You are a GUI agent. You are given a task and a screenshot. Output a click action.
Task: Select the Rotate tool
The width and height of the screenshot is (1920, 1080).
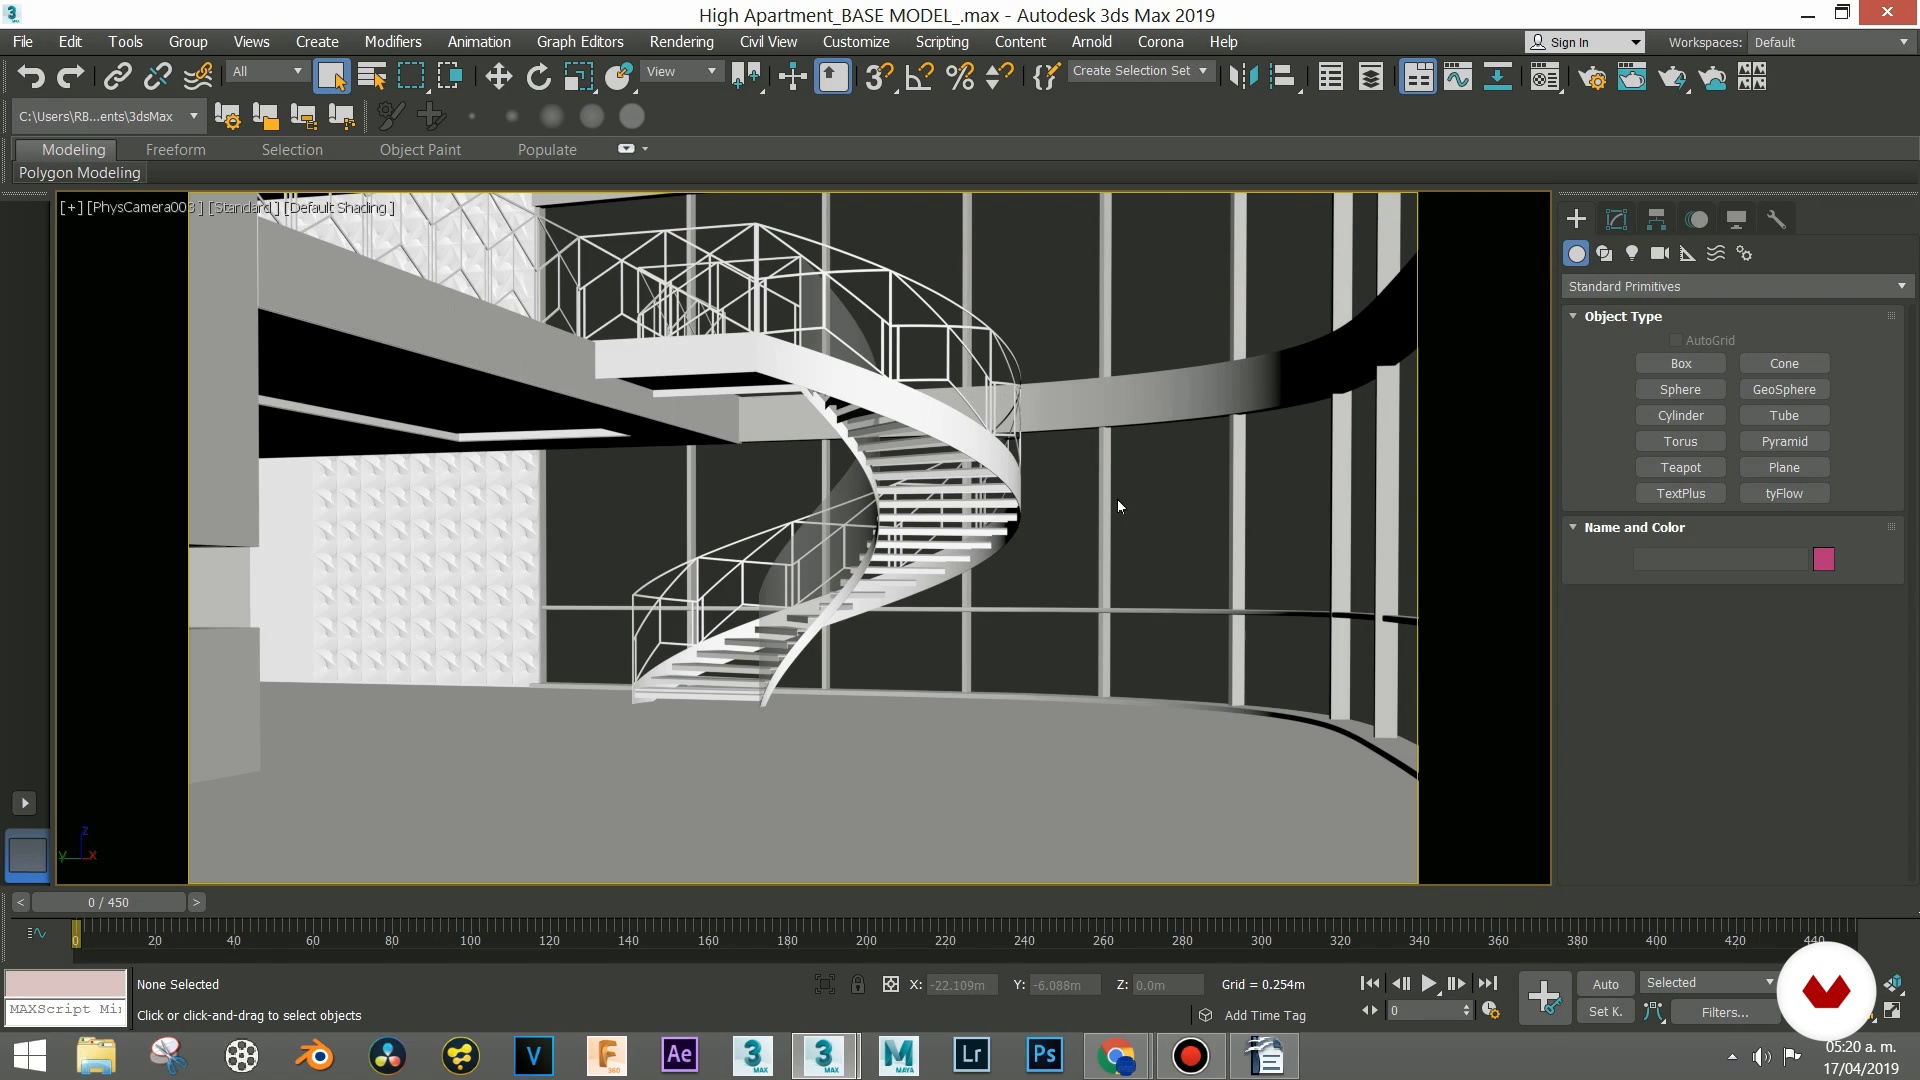[x=538, y=77]
